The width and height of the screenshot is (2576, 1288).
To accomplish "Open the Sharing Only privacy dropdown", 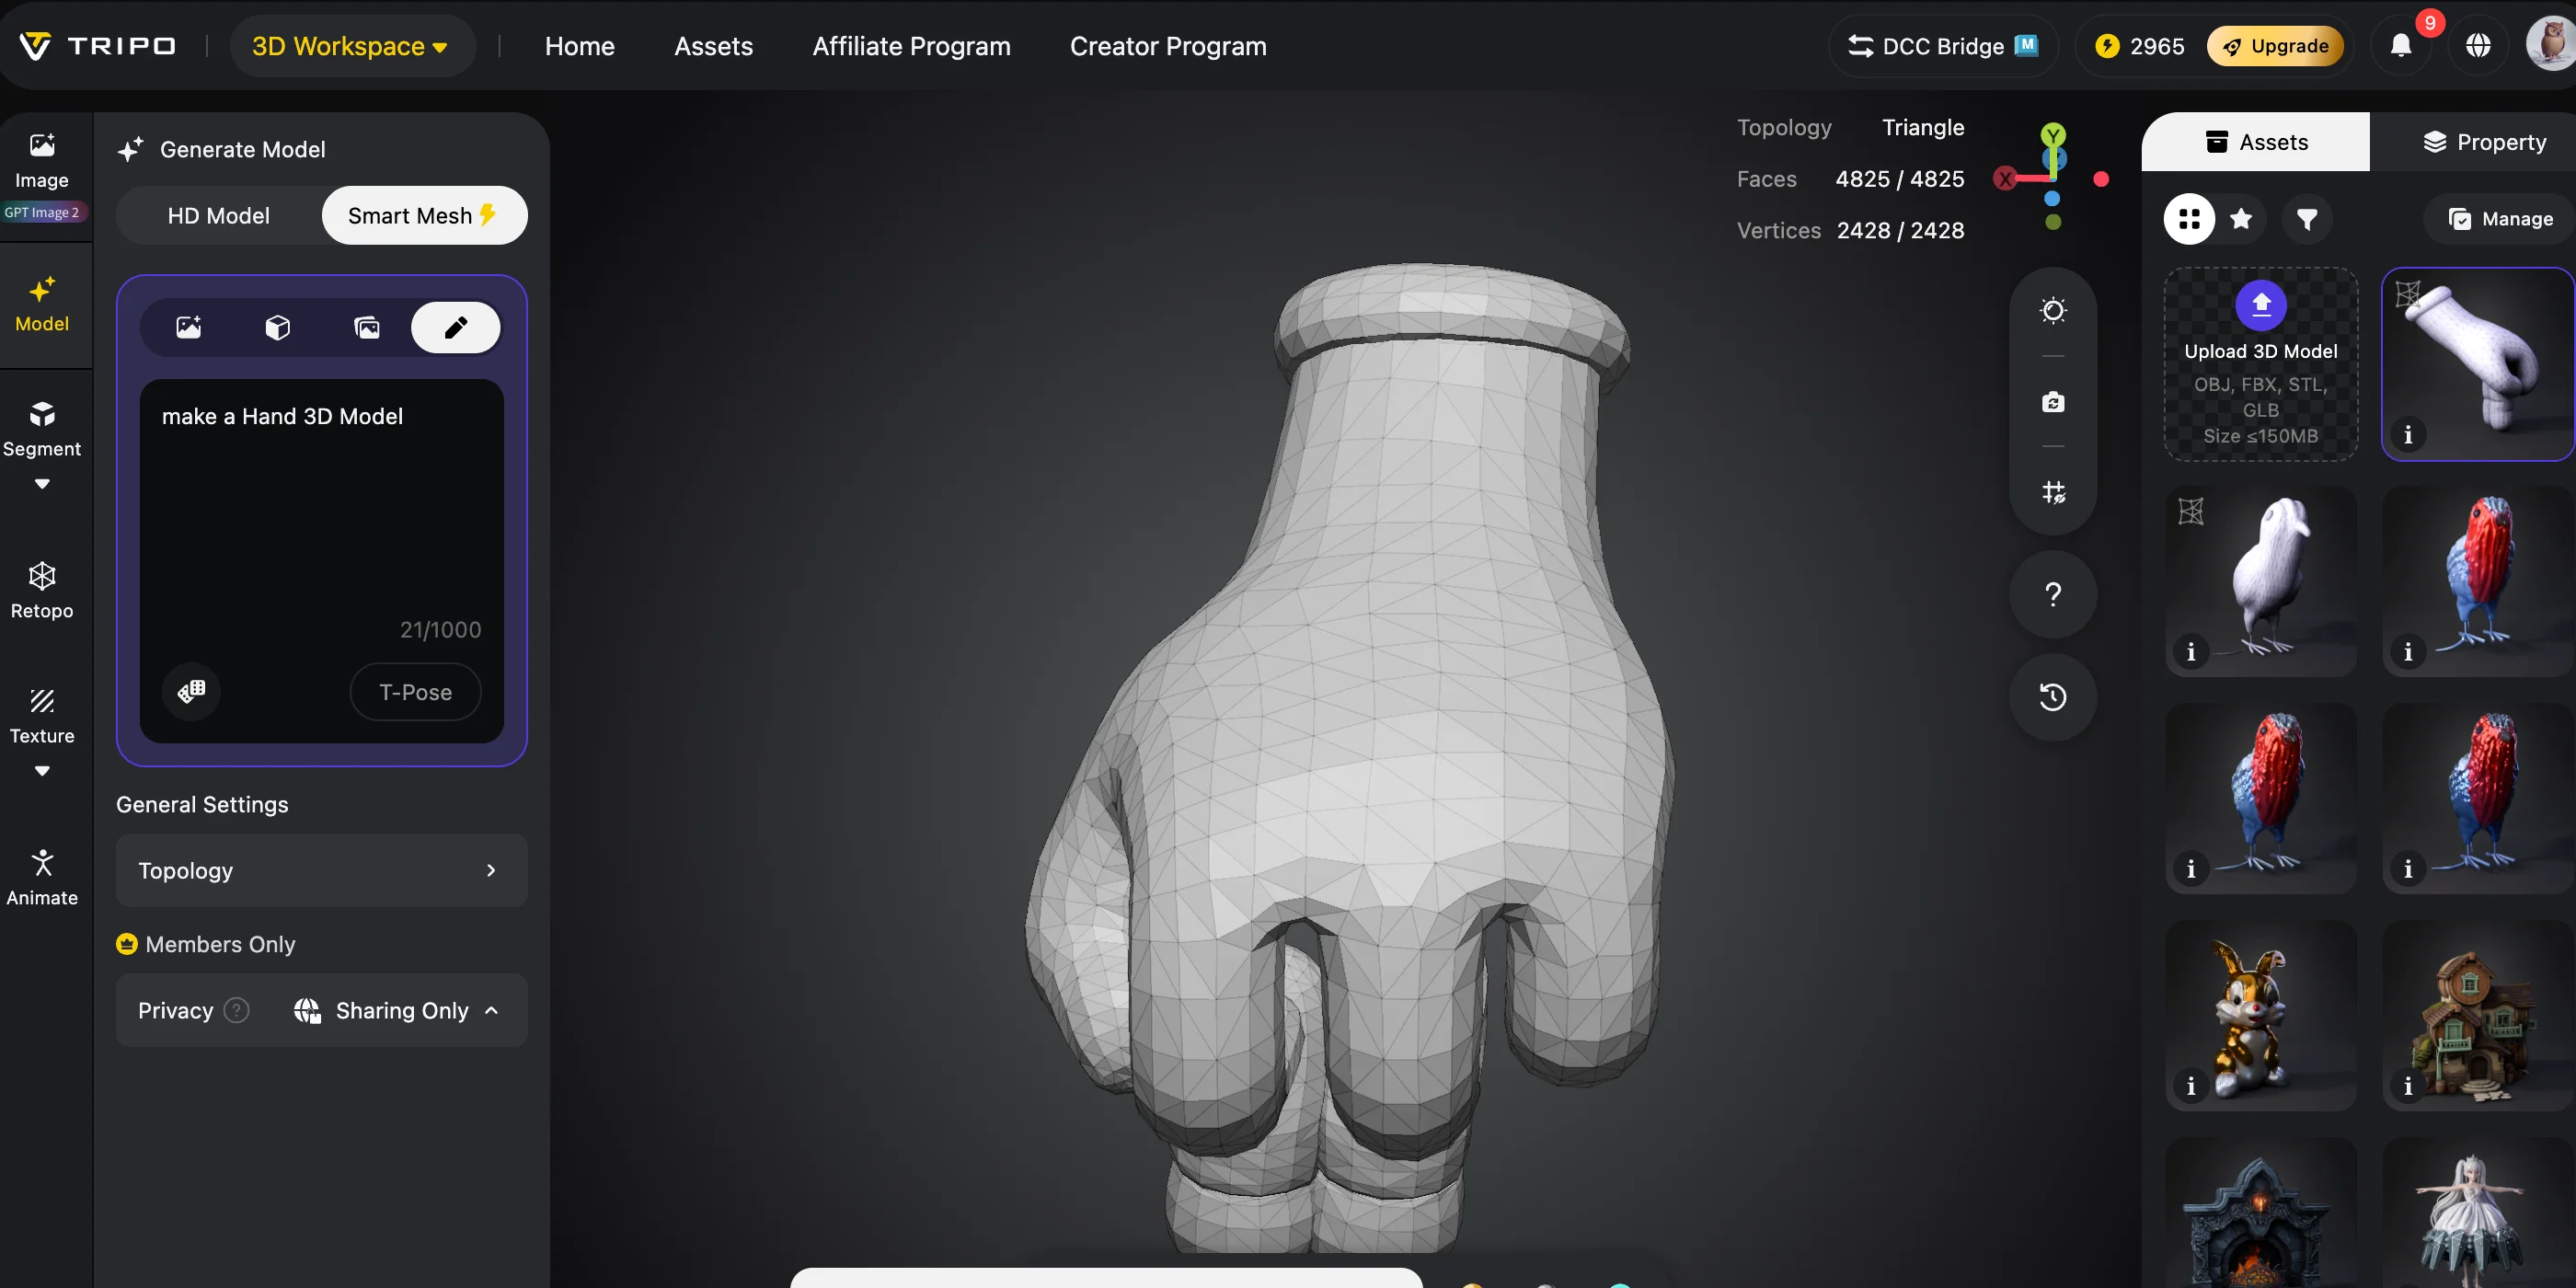I will tap(397, 1010).
